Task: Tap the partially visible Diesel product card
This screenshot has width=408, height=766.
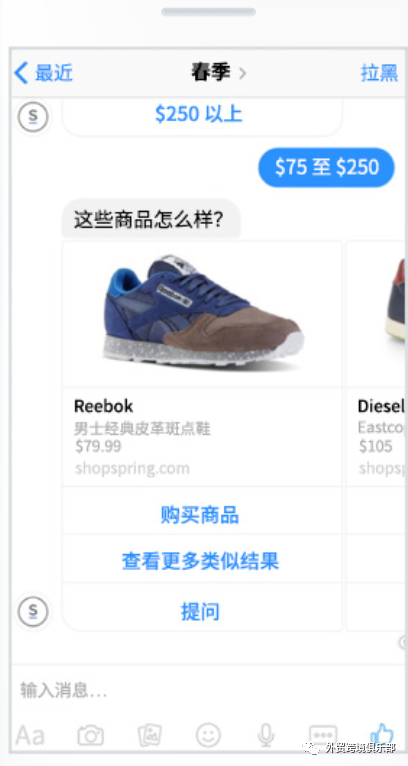Action: pyautogui.click(x=377, y=435)
